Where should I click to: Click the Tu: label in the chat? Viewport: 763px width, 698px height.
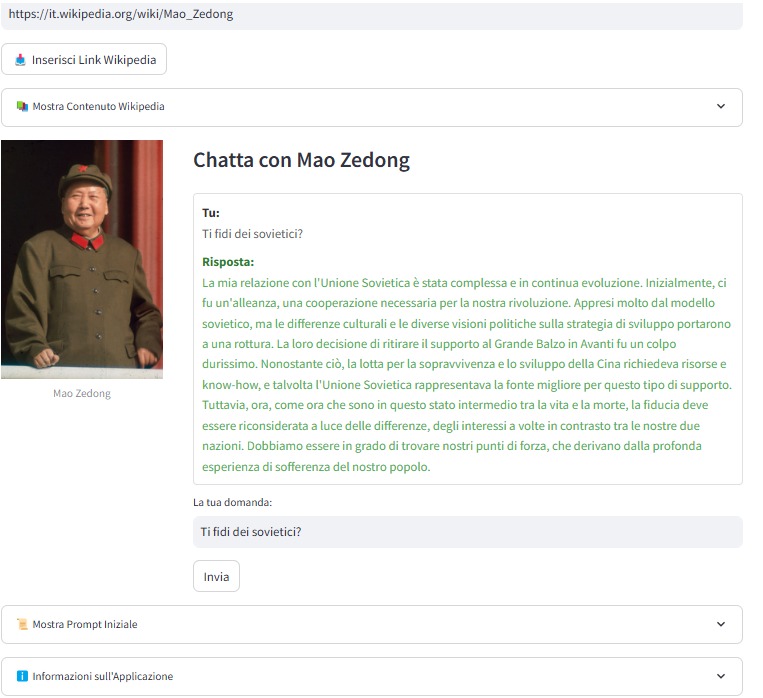(210, 213)
